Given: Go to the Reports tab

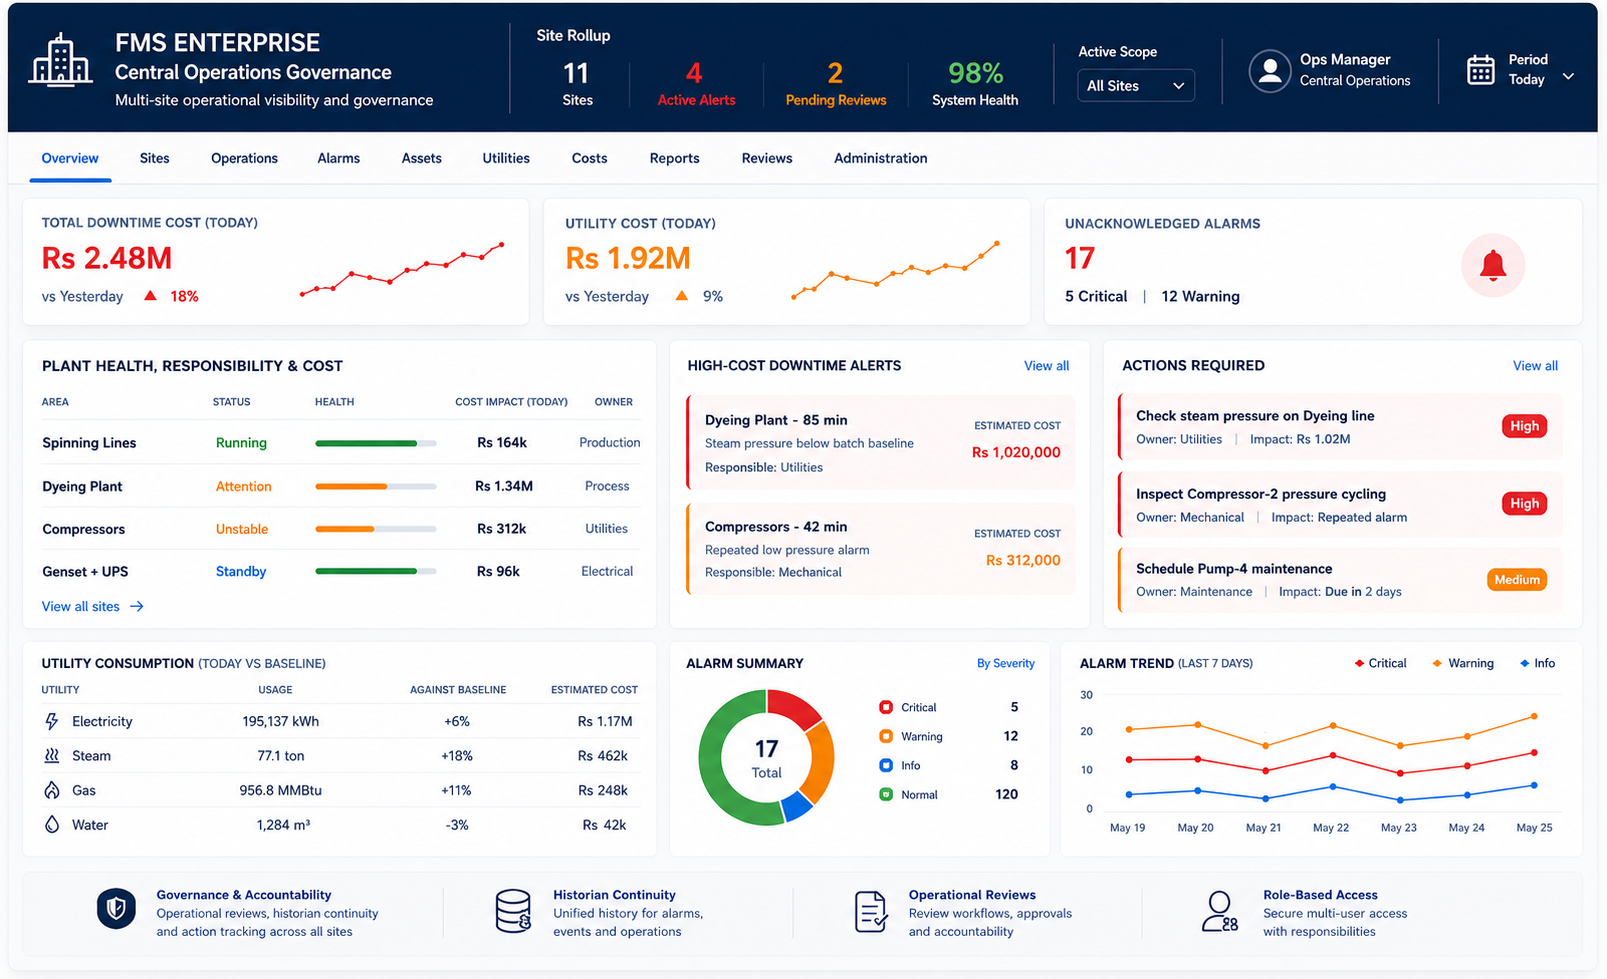Looking at the screenshot, I should click(674, 158).
